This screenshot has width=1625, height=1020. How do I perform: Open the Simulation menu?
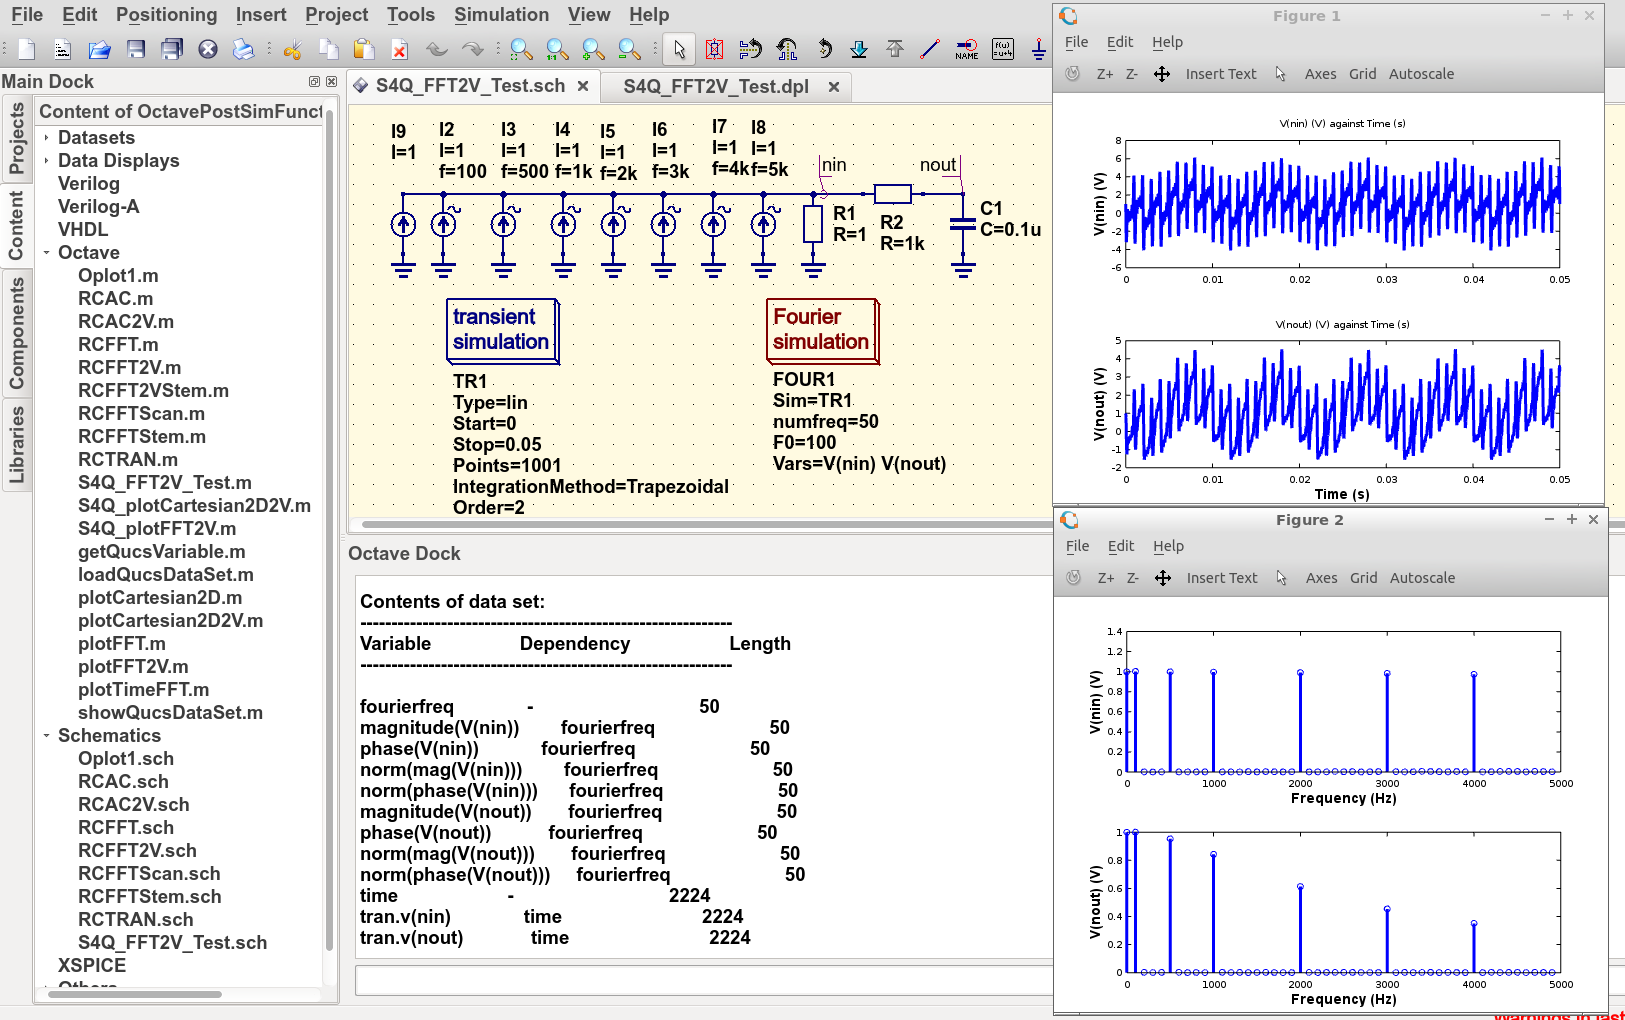pos(501,15)
